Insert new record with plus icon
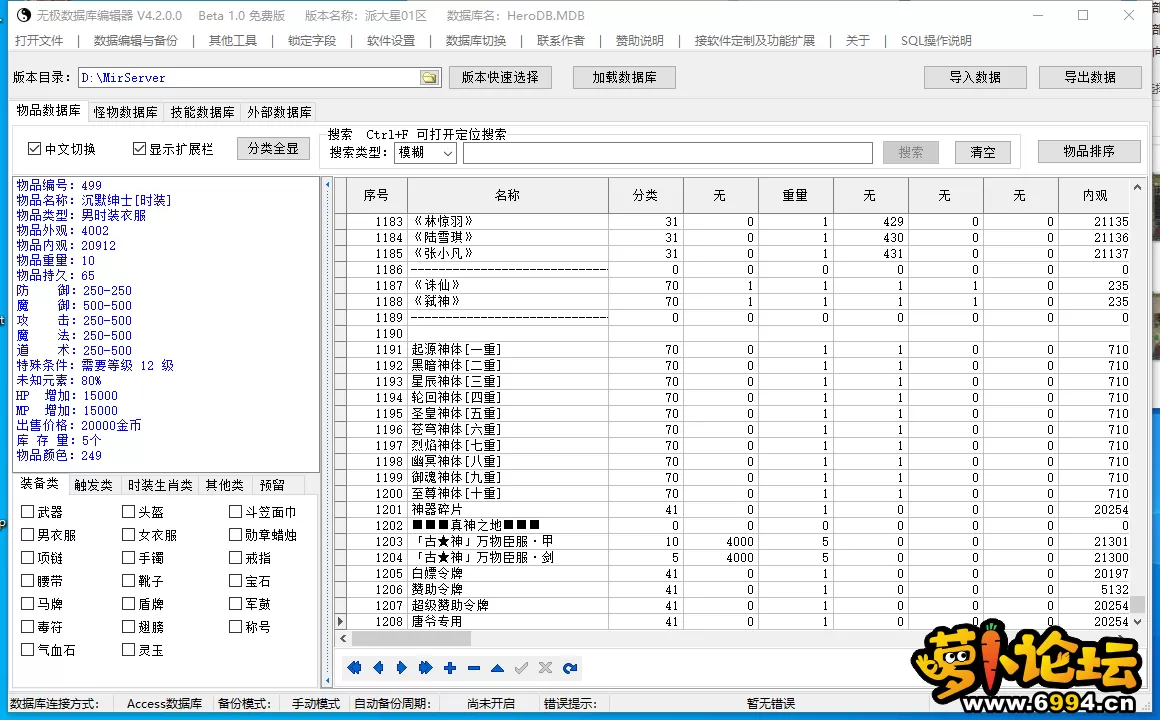1160x720 pixels. (450, 668)
